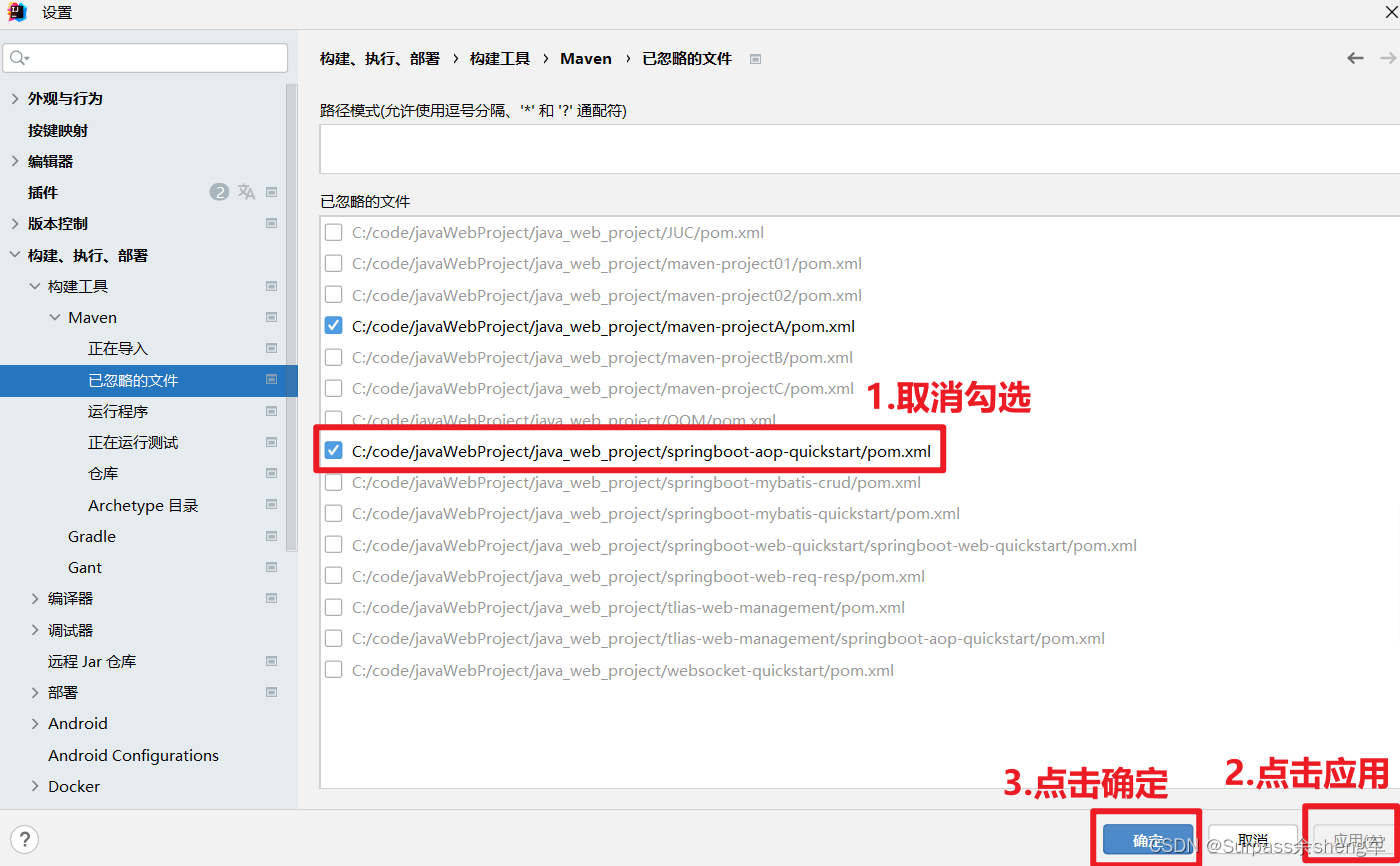Toggle checkbox for websocket-quickstart/pom.xml
This screenshot has height=866, width=1400.
[x=334, y=670]
